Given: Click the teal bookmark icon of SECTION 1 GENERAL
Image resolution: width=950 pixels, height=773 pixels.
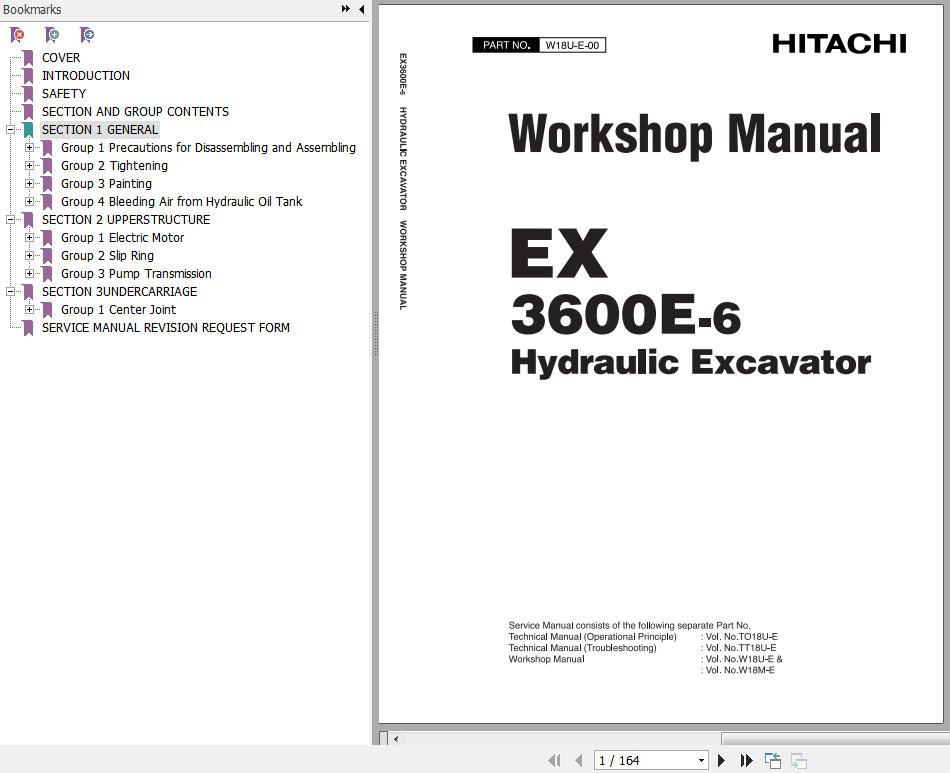Looking at the screenshot, I should click(x=28, y=130).
